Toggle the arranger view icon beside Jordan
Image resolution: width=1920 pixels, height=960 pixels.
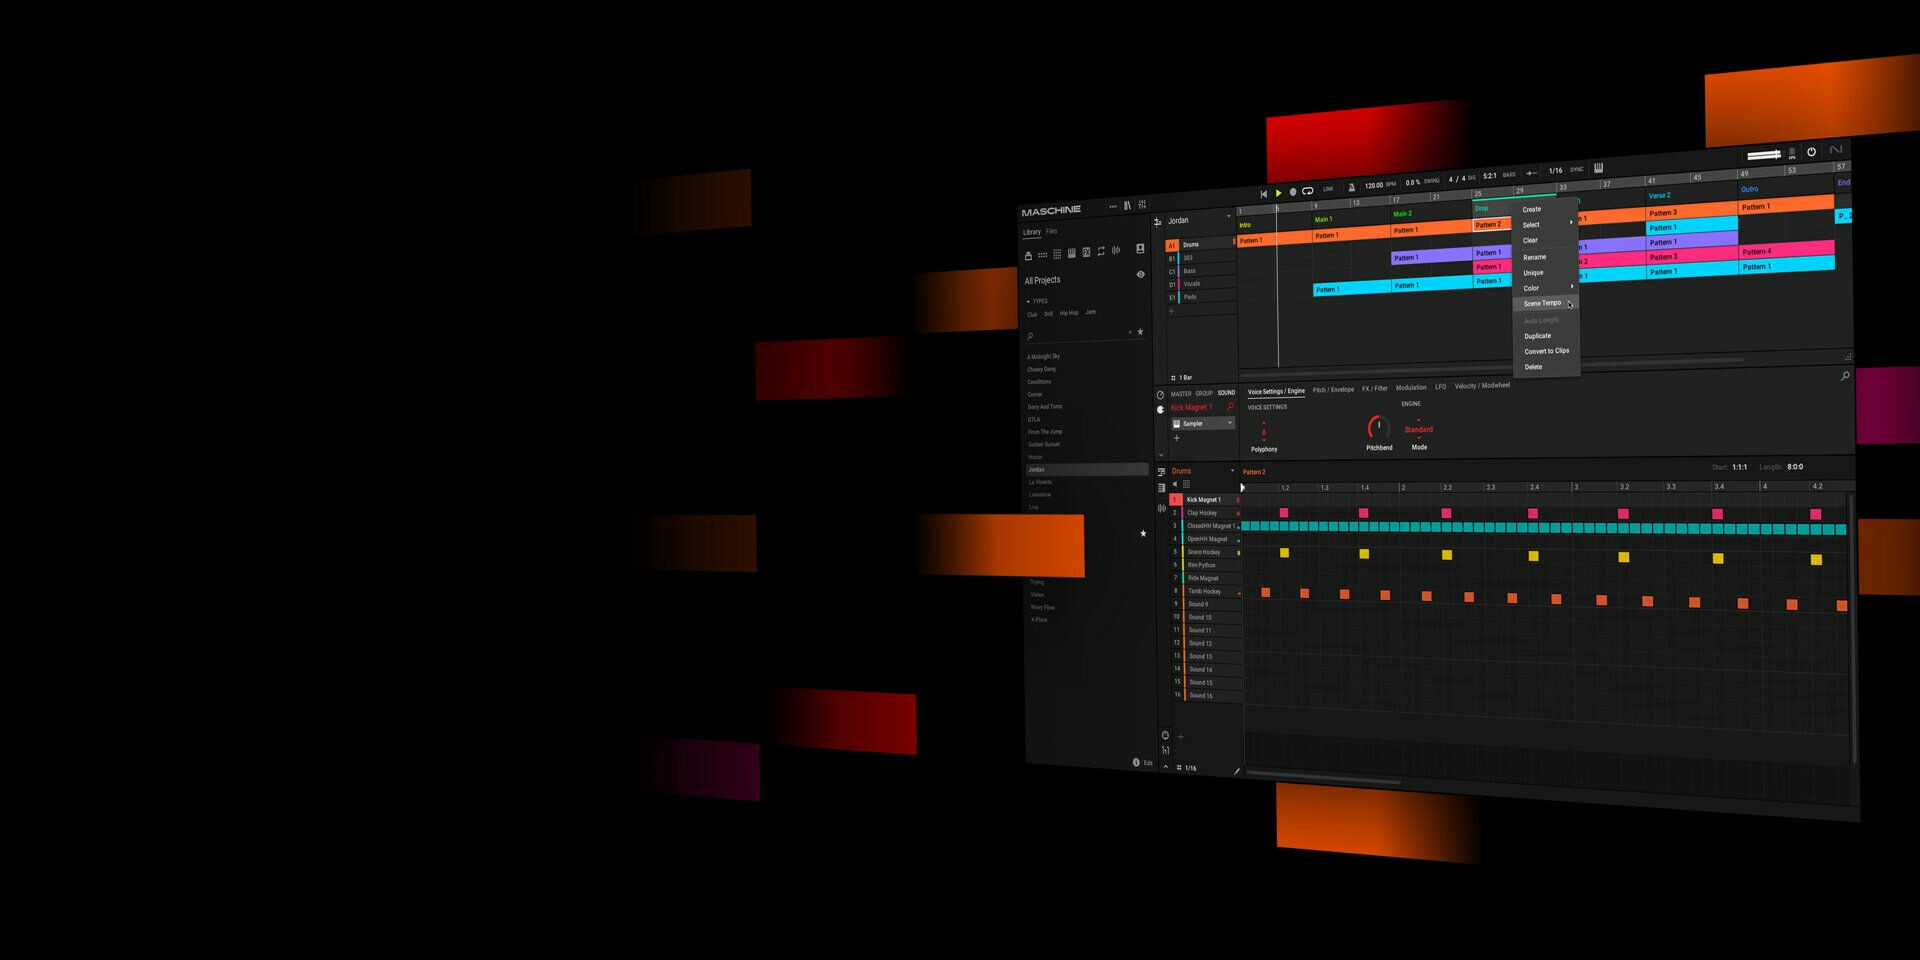coord(1158,222)
